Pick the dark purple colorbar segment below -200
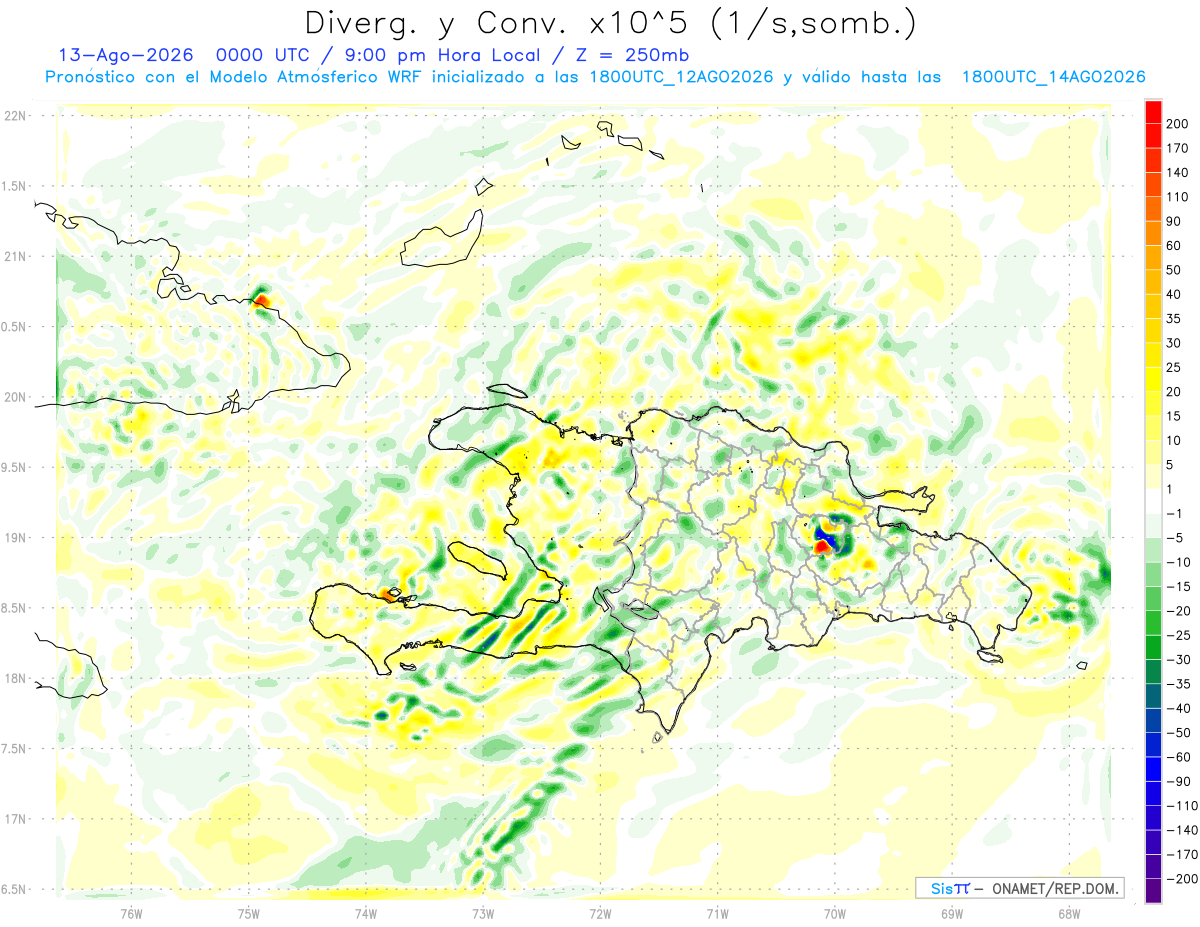The height and width of the screenshot is (927, 1200). [x=1153, y=891]
